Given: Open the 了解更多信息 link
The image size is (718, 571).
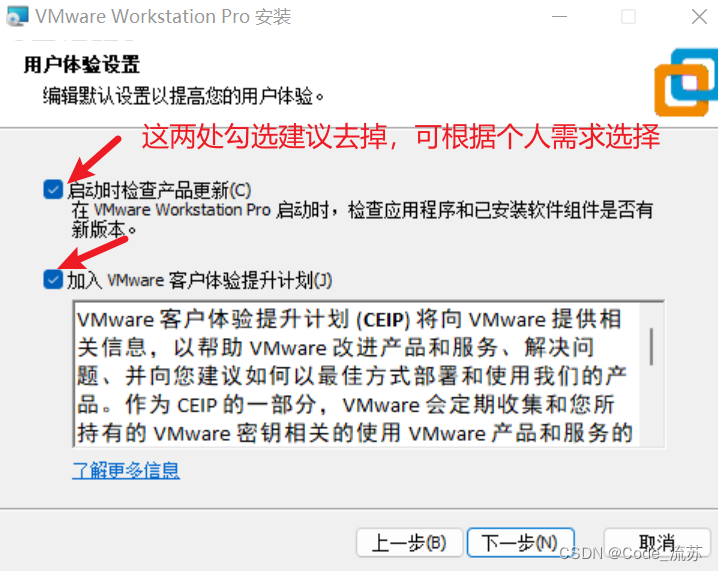Looking at the screenshot, I should coord(126,470).
